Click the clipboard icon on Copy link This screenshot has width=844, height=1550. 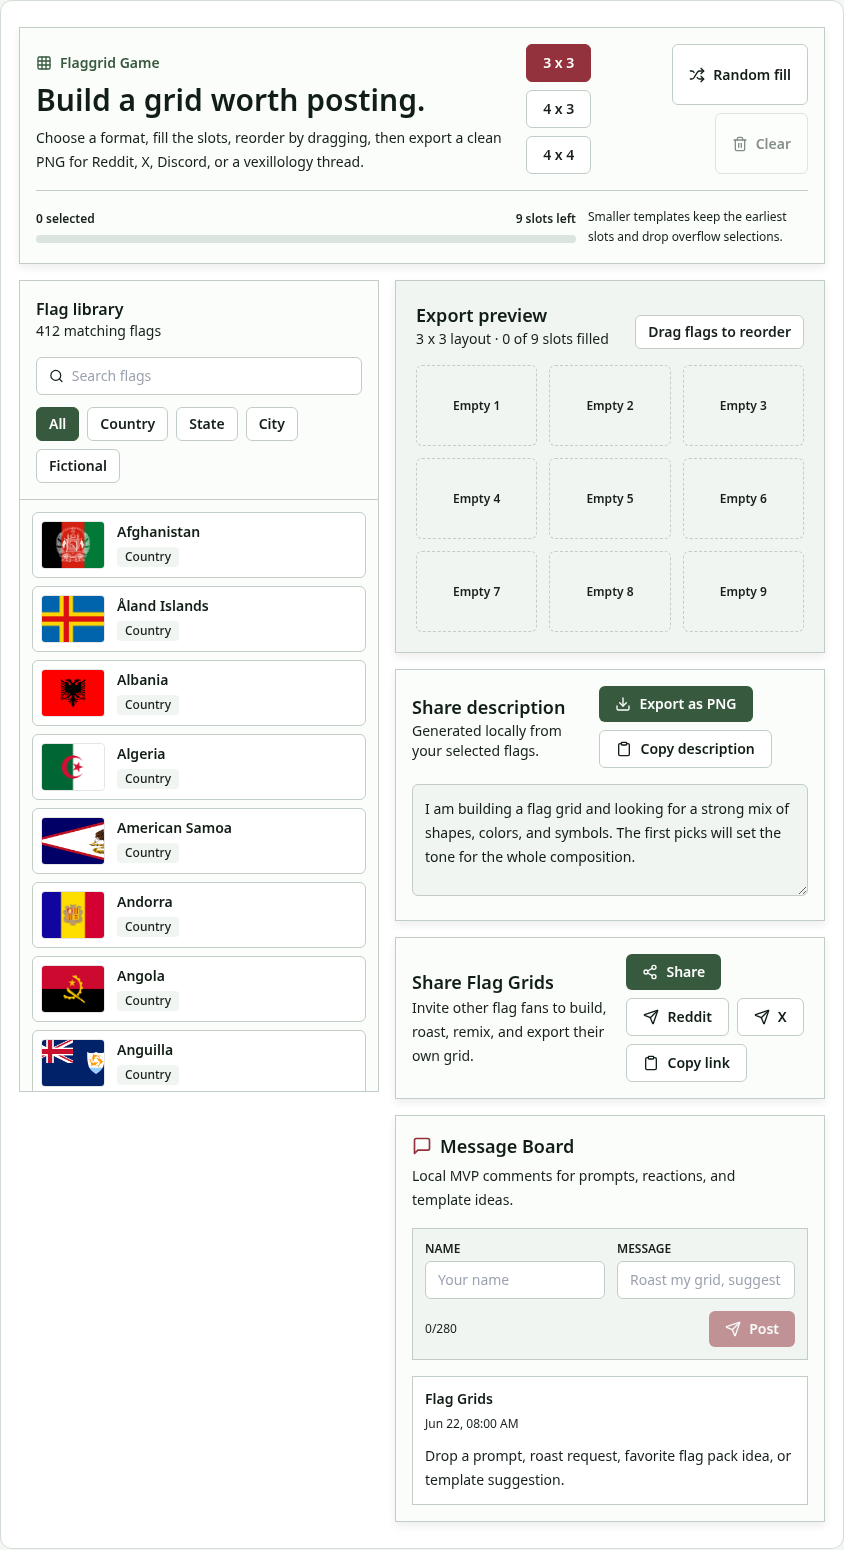click(651, 1063)
